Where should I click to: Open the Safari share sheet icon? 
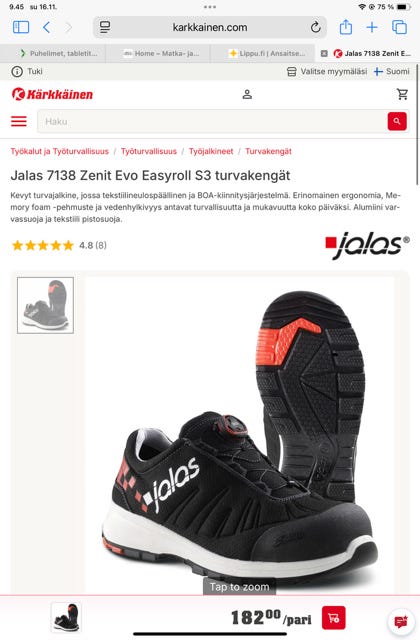coord(346,27)
